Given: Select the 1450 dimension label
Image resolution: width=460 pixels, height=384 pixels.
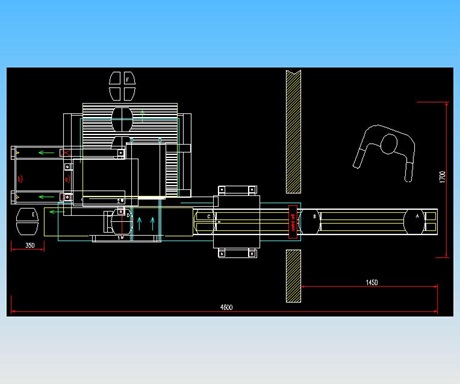Looking at the screenshot, I should [372, 283].
